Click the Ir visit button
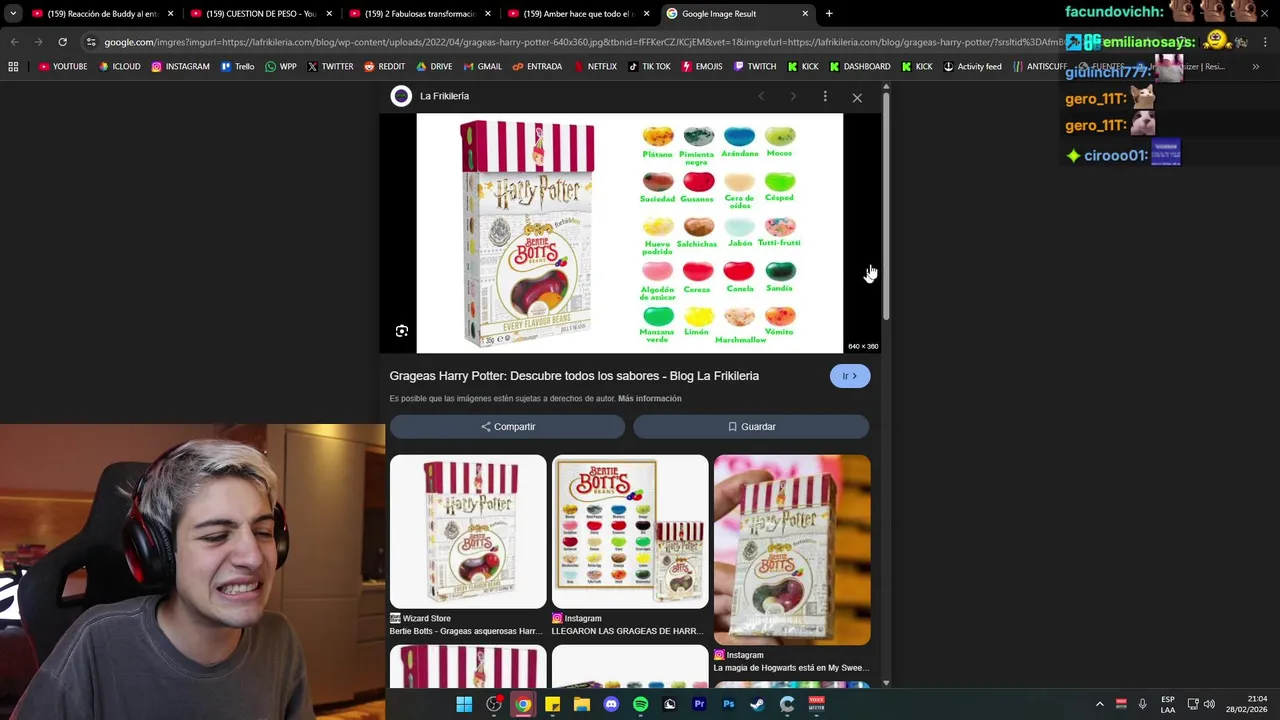Viewport: 1280px width, 720px height. click(x=850, y=376)
